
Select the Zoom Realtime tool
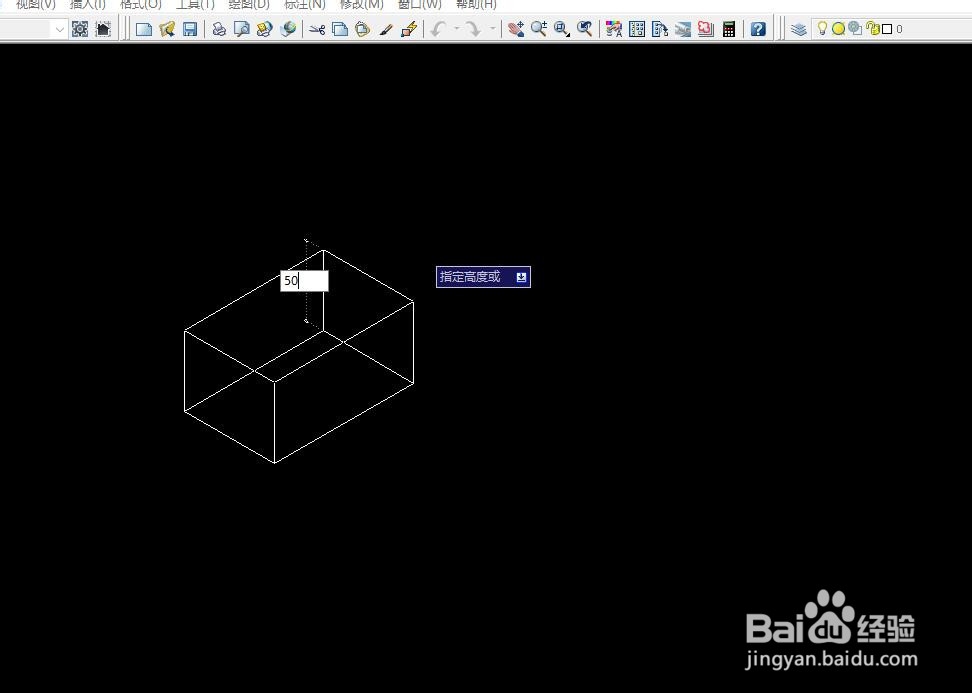pos(538,29)
